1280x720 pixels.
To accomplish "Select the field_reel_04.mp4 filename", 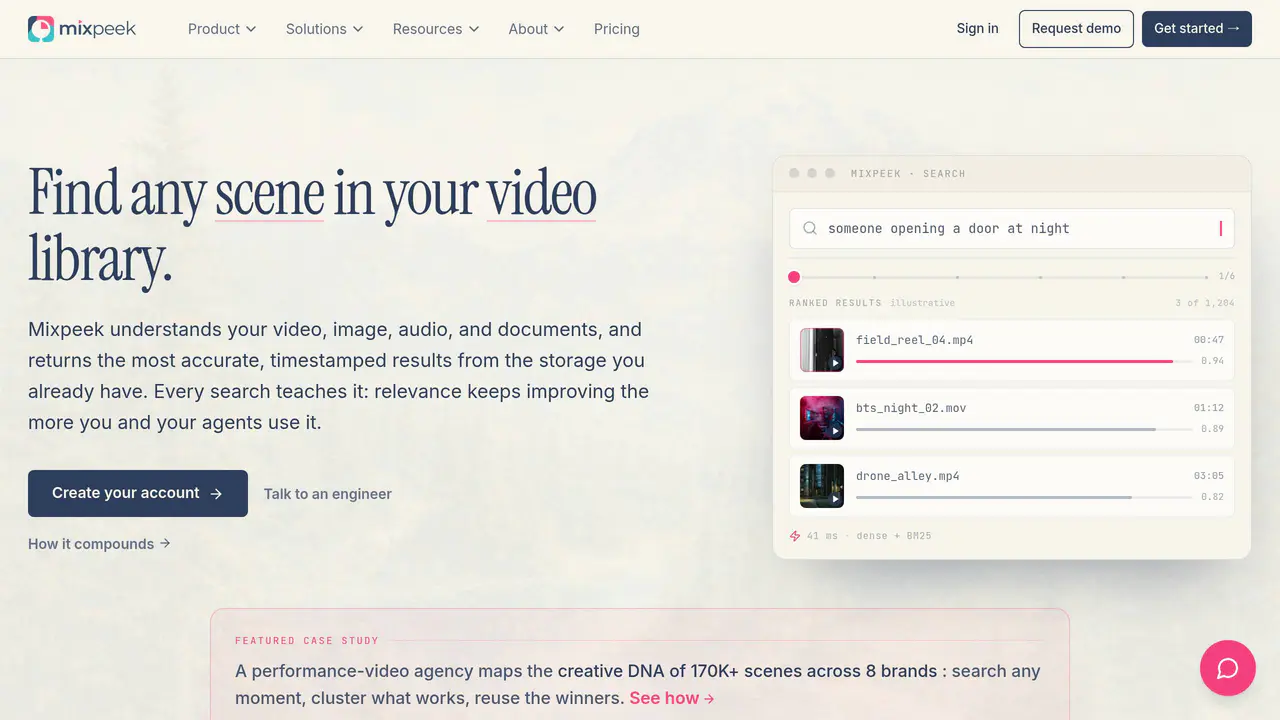I will tap(915, 340).
